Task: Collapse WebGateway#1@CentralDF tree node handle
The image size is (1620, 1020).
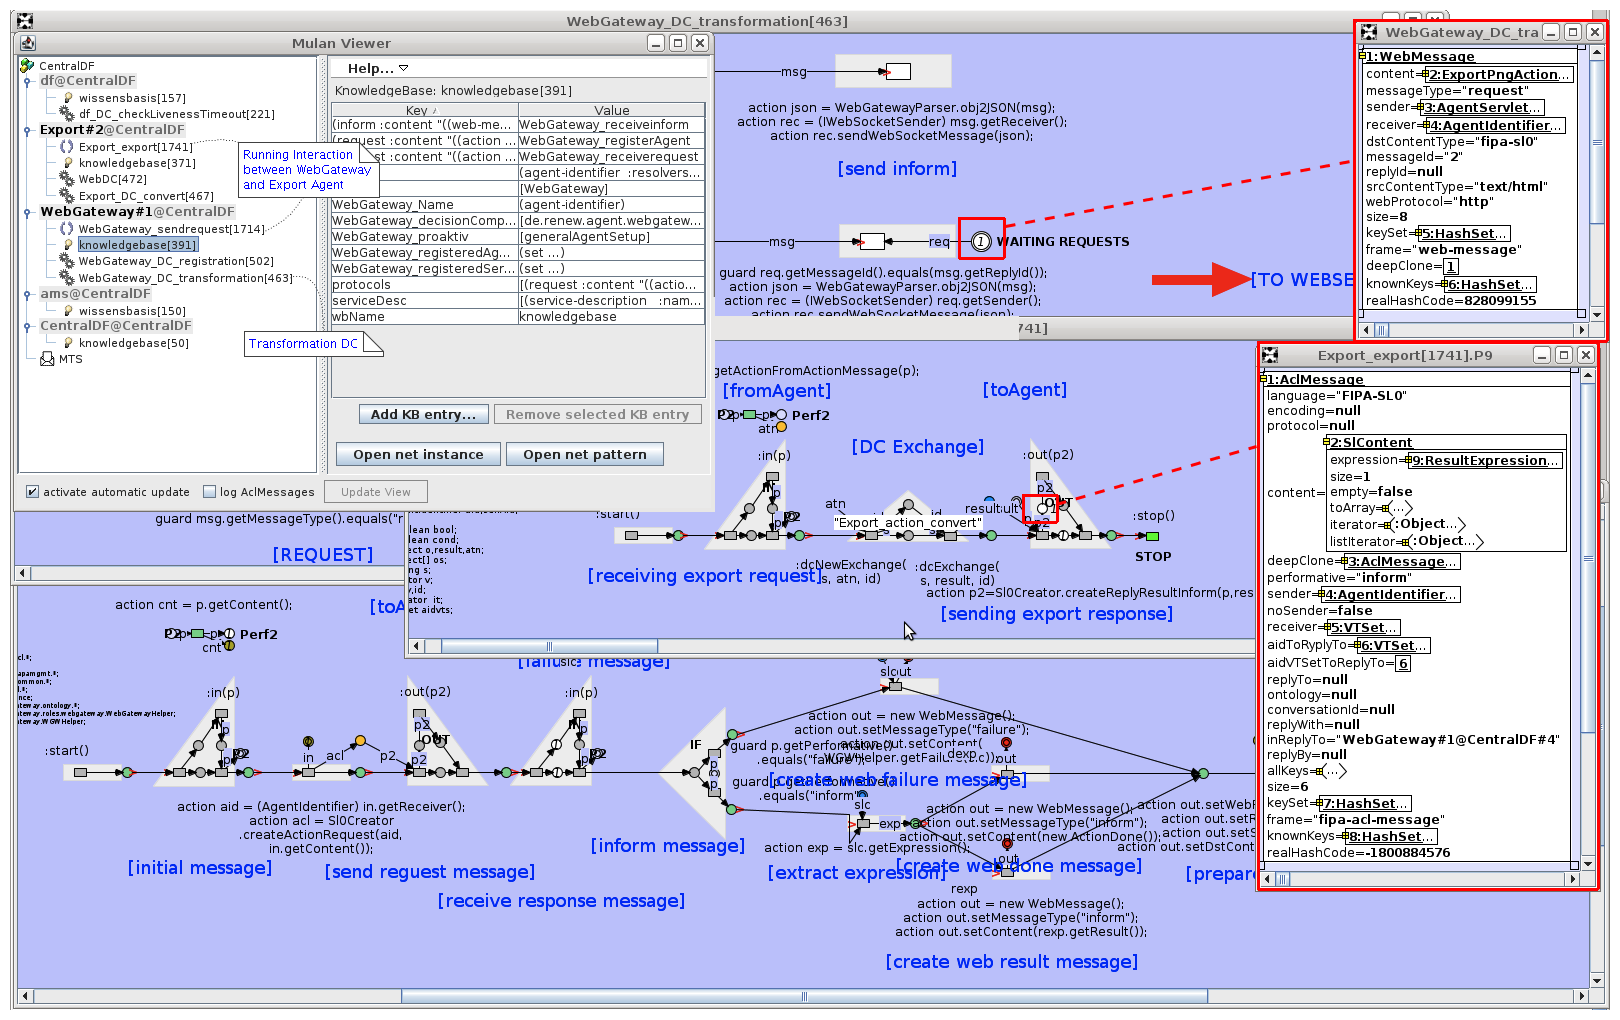Action: (x=27, y=212)
